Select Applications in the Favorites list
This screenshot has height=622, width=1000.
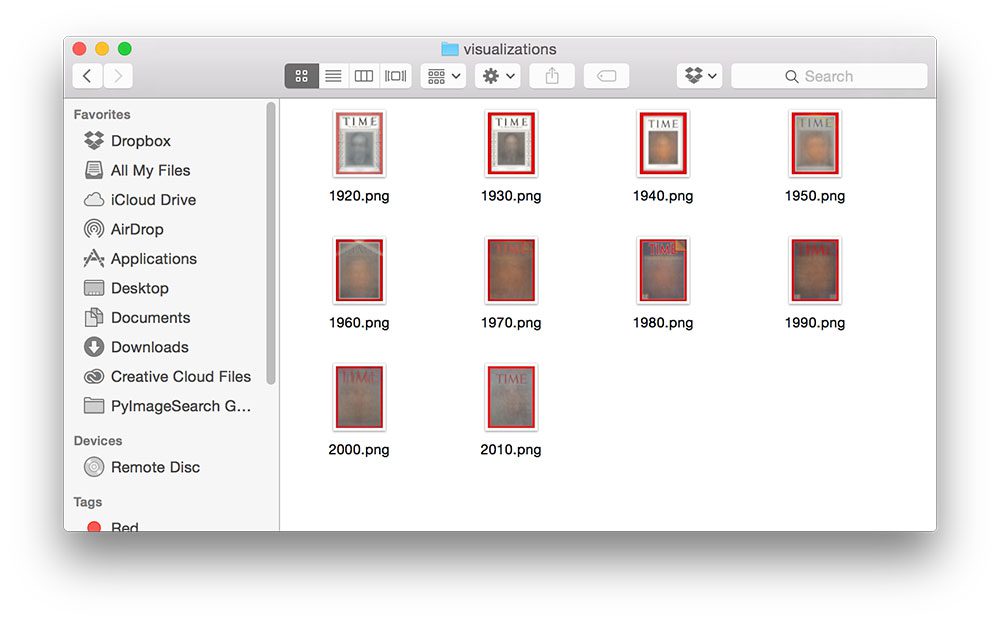tap(153, 259)
